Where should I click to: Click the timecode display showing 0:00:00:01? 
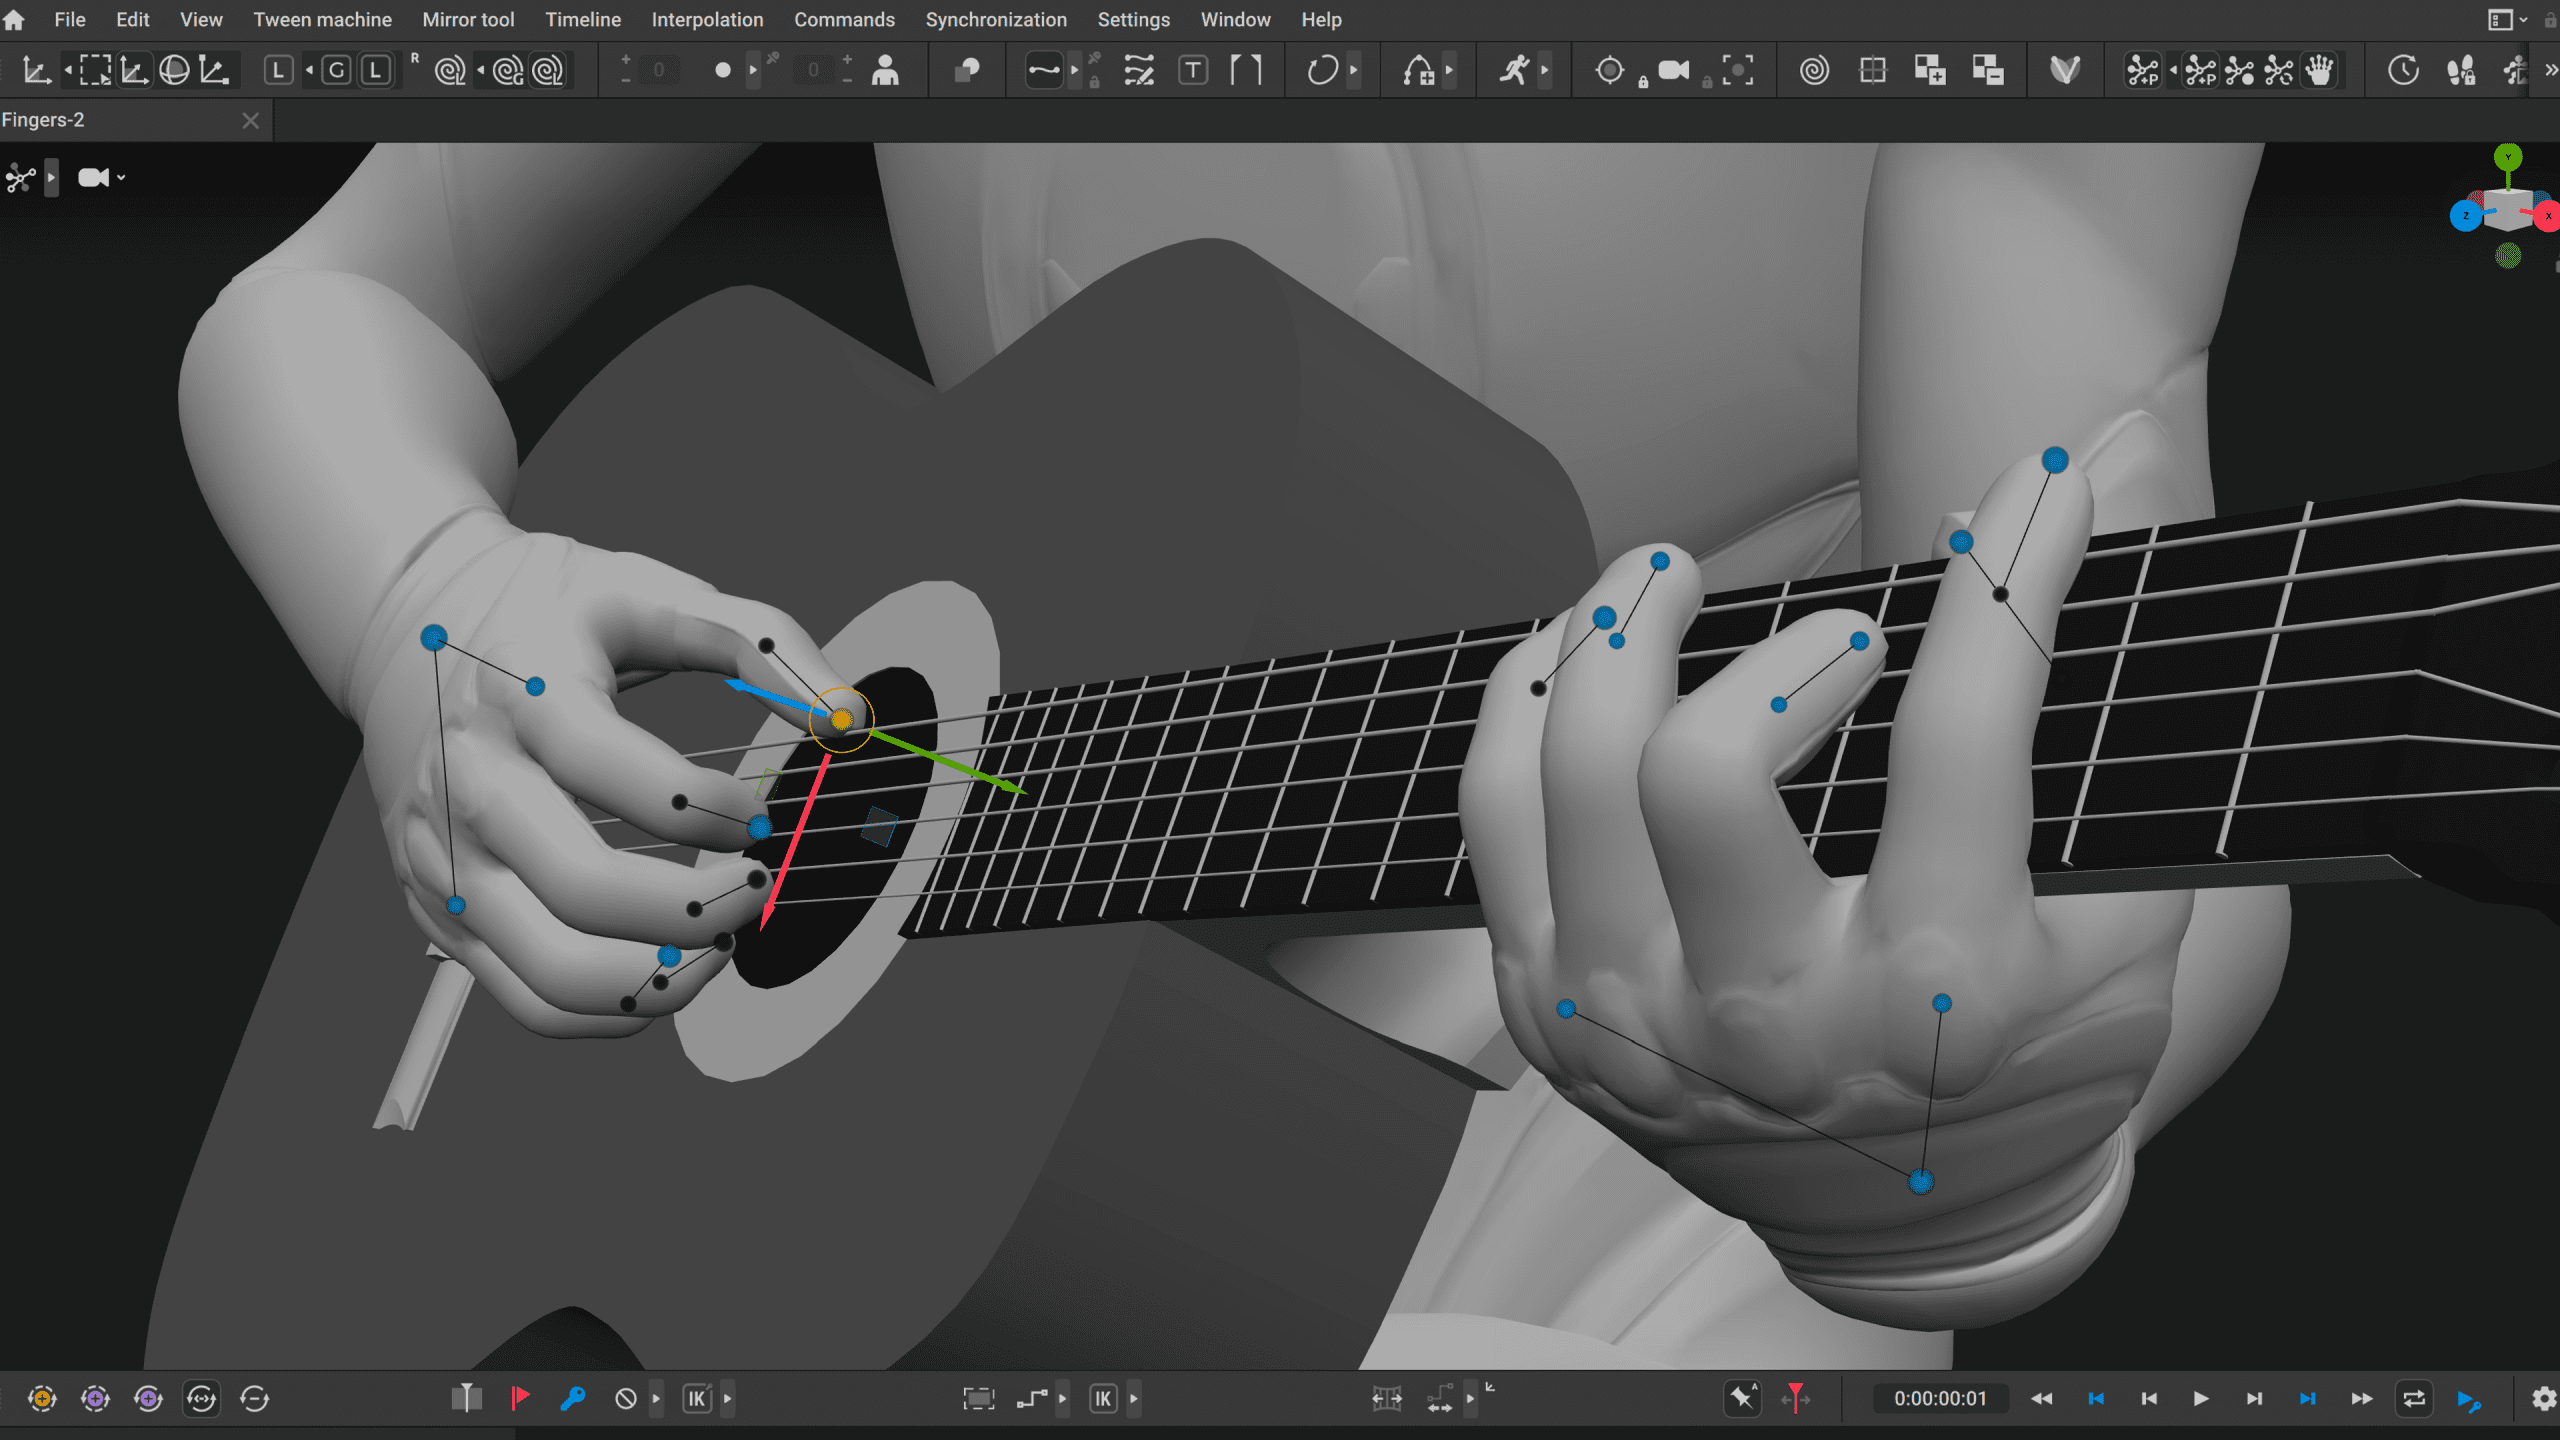1940,1398
